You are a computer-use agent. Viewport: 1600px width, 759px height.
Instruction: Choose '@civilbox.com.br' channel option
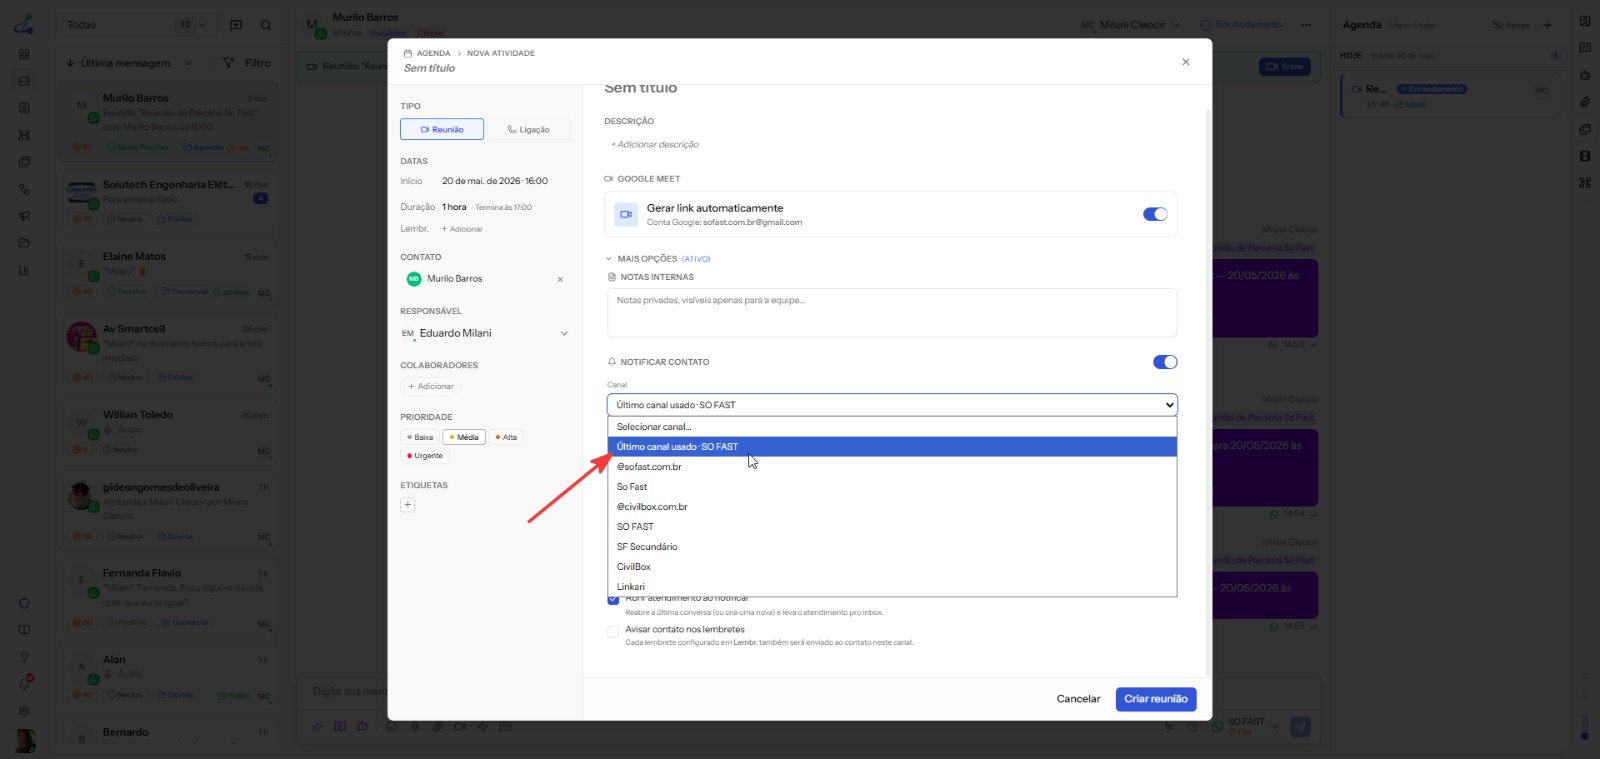coord(892,507)
